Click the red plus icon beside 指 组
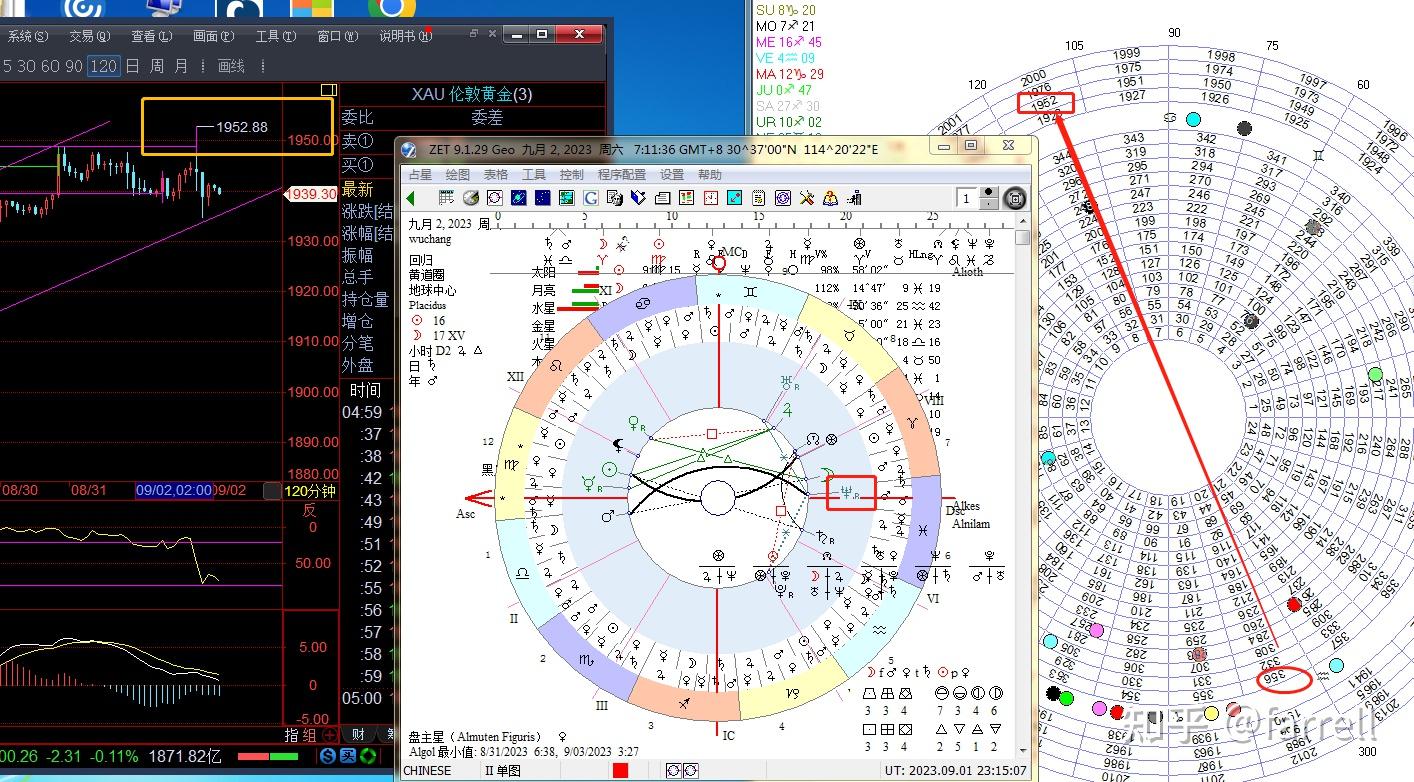 point(329,735)
